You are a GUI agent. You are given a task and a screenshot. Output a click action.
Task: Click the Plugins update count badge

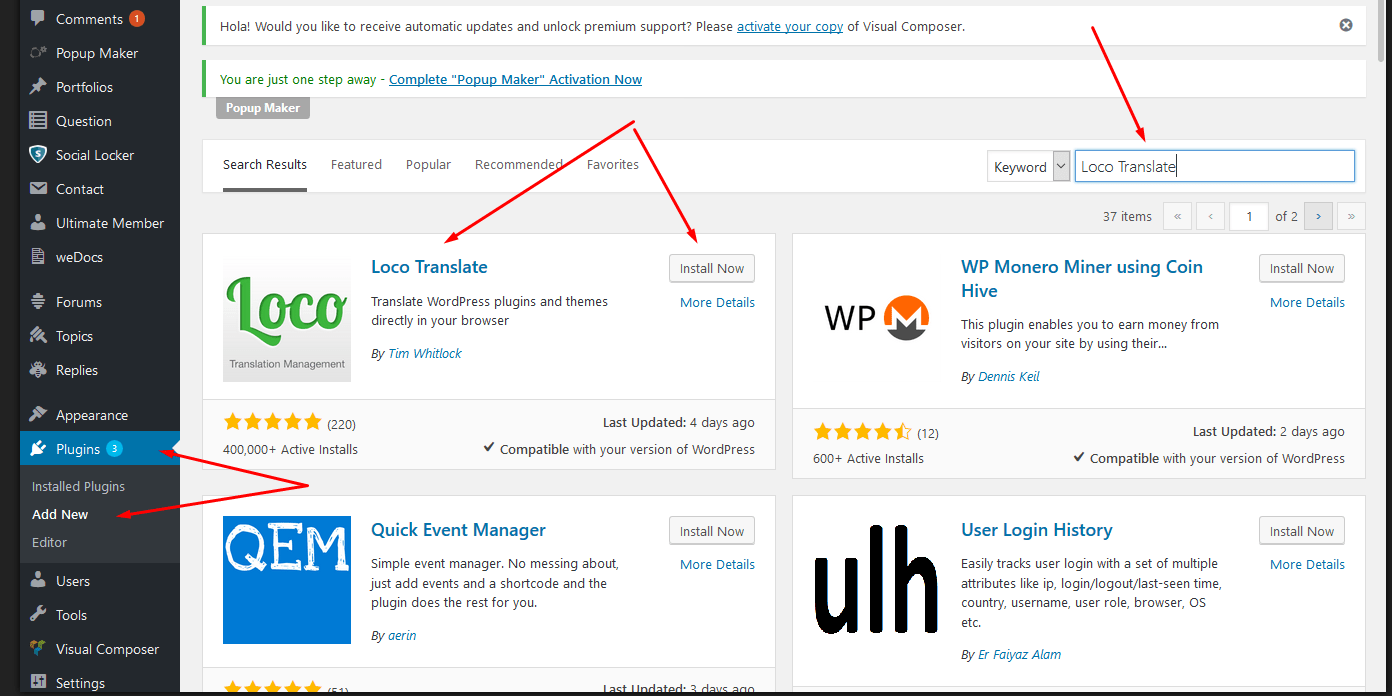pos(115,448)
